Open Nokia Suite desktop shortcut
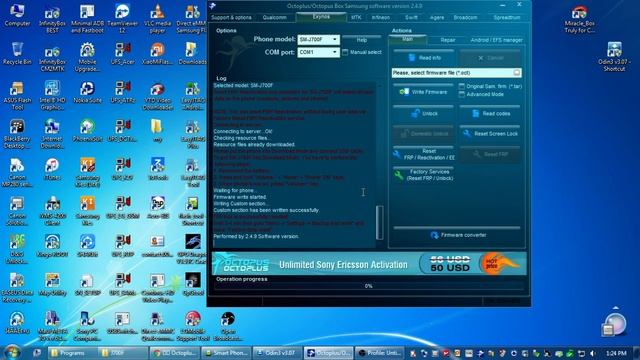This screenshot has width=640, height=360. point(87,92)
